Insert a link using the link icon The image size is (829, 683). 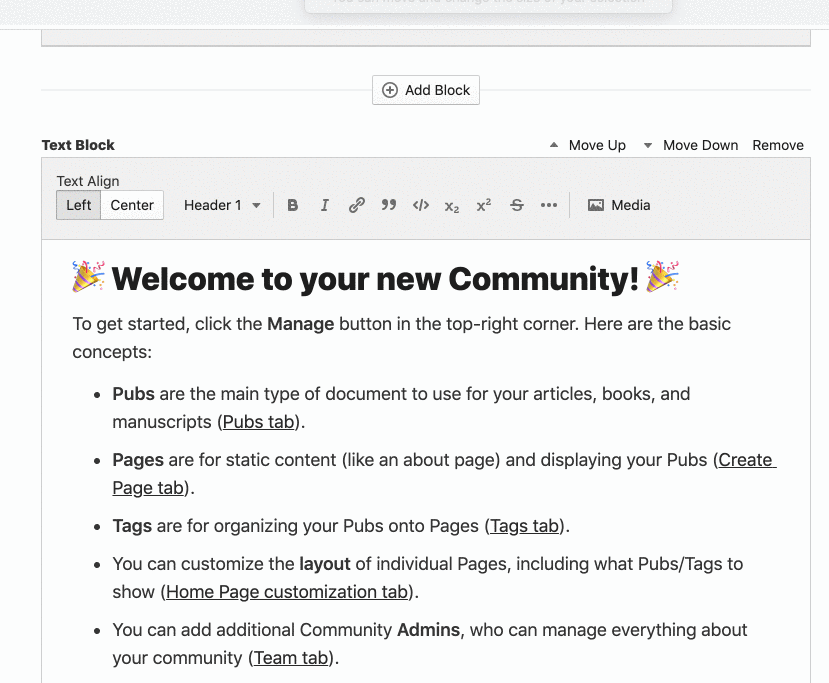[x=357, y=205]
